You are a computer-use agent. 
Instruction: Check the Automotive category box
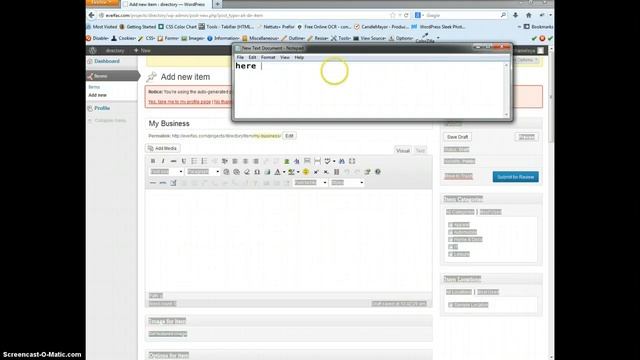pyautogui.click(x=451, y=232)
